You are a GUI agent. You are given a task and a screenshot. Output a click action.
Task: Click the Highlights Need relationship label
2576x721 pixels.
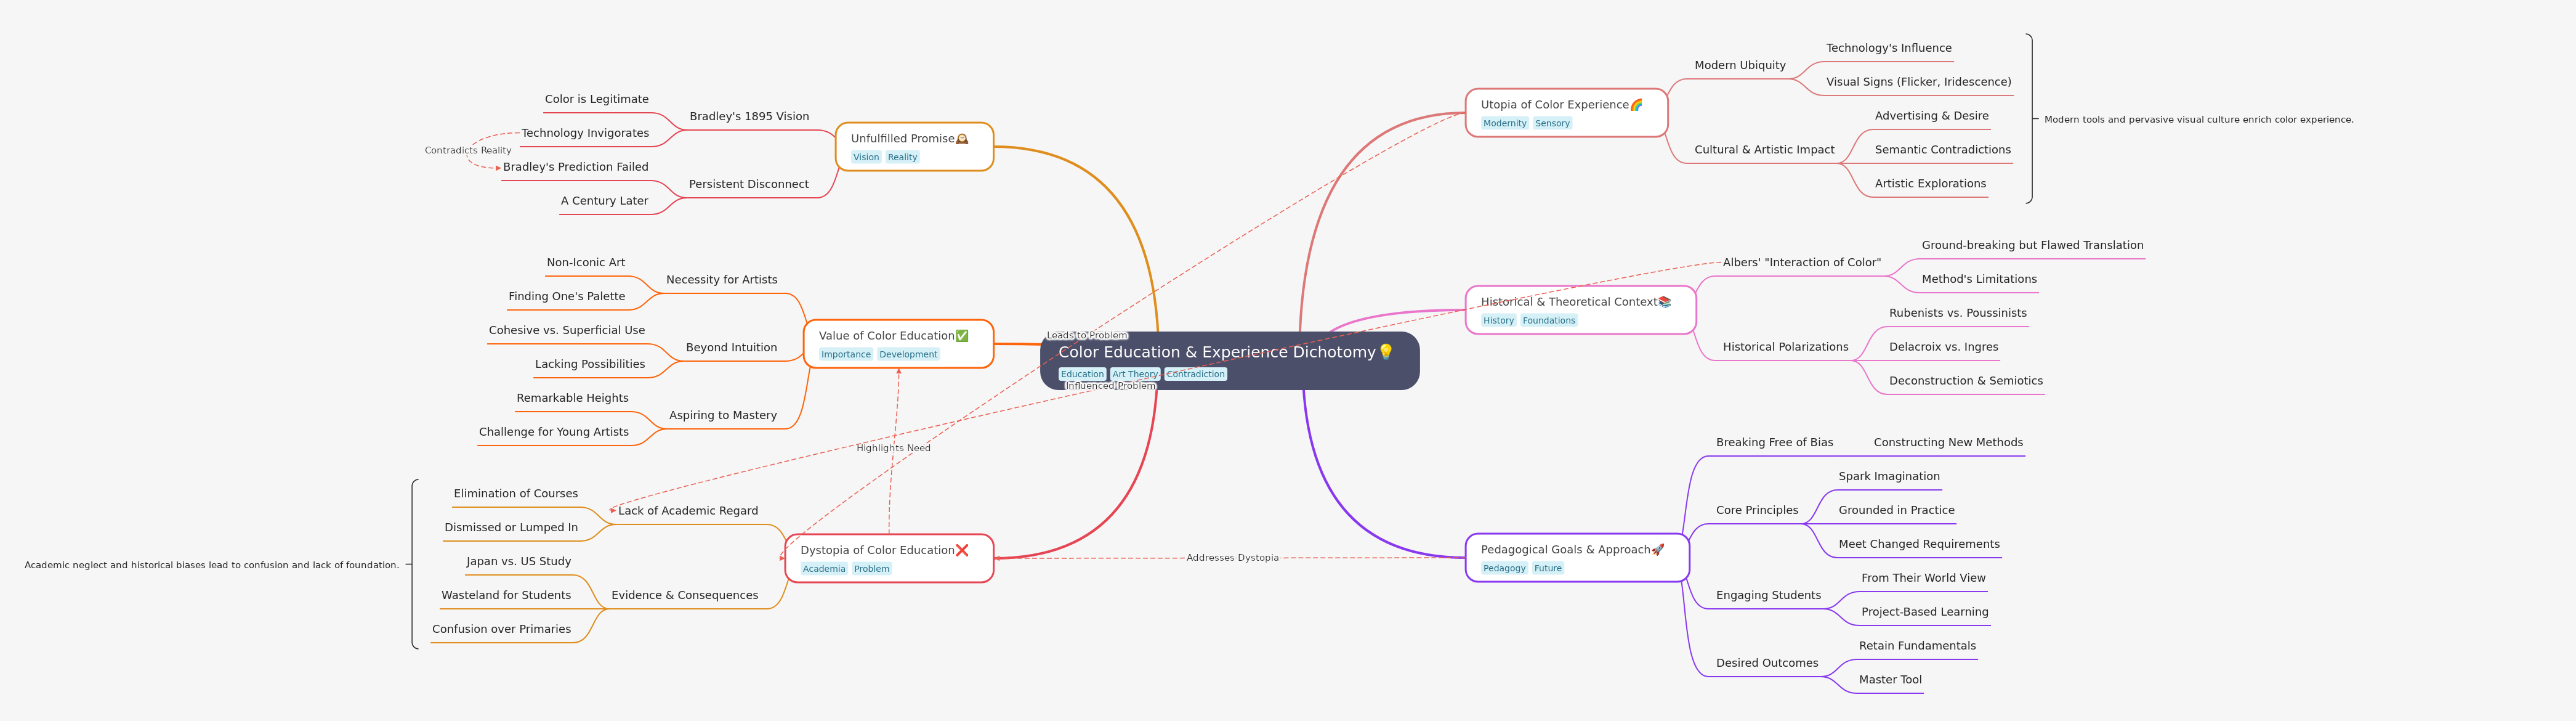click(893, 448)
